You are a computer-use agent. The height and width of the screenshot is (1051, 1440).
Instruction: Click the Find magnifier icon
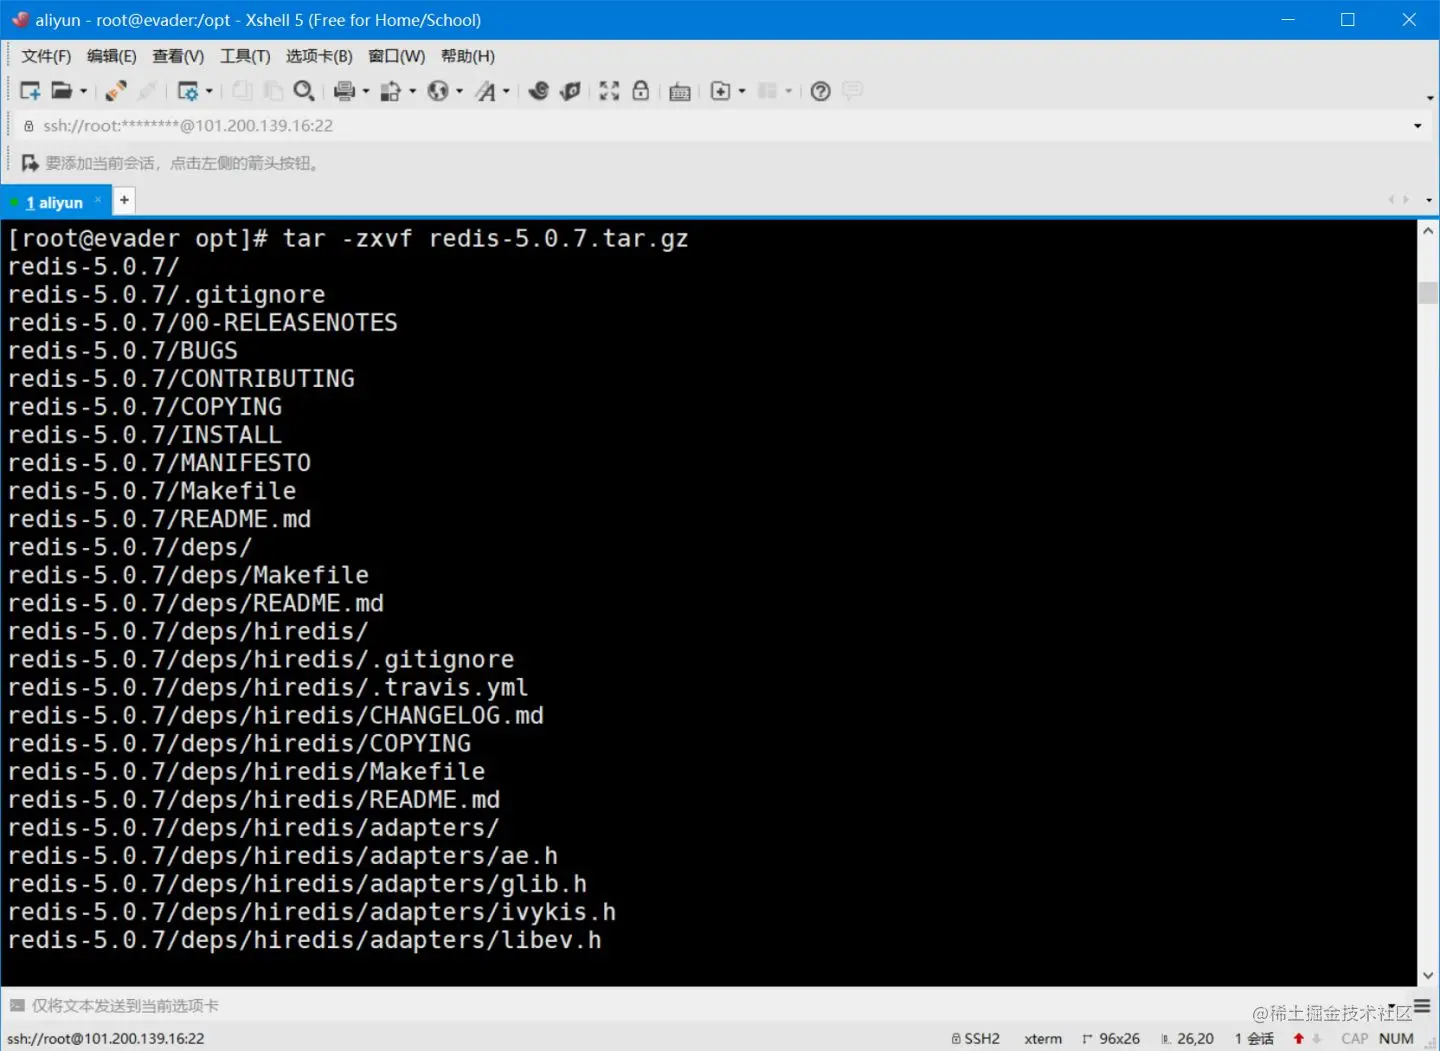(304, 91)
